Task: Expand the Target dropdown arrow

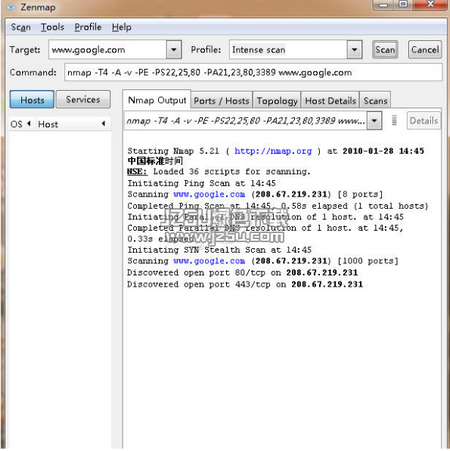Action: pos(174,50)
